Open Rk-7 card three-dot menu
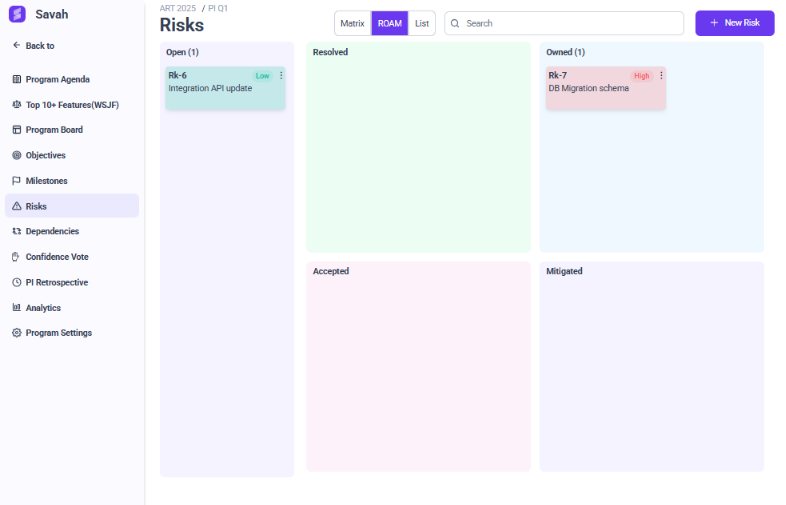This screenshot has width=786, height=505. [661, 75]
